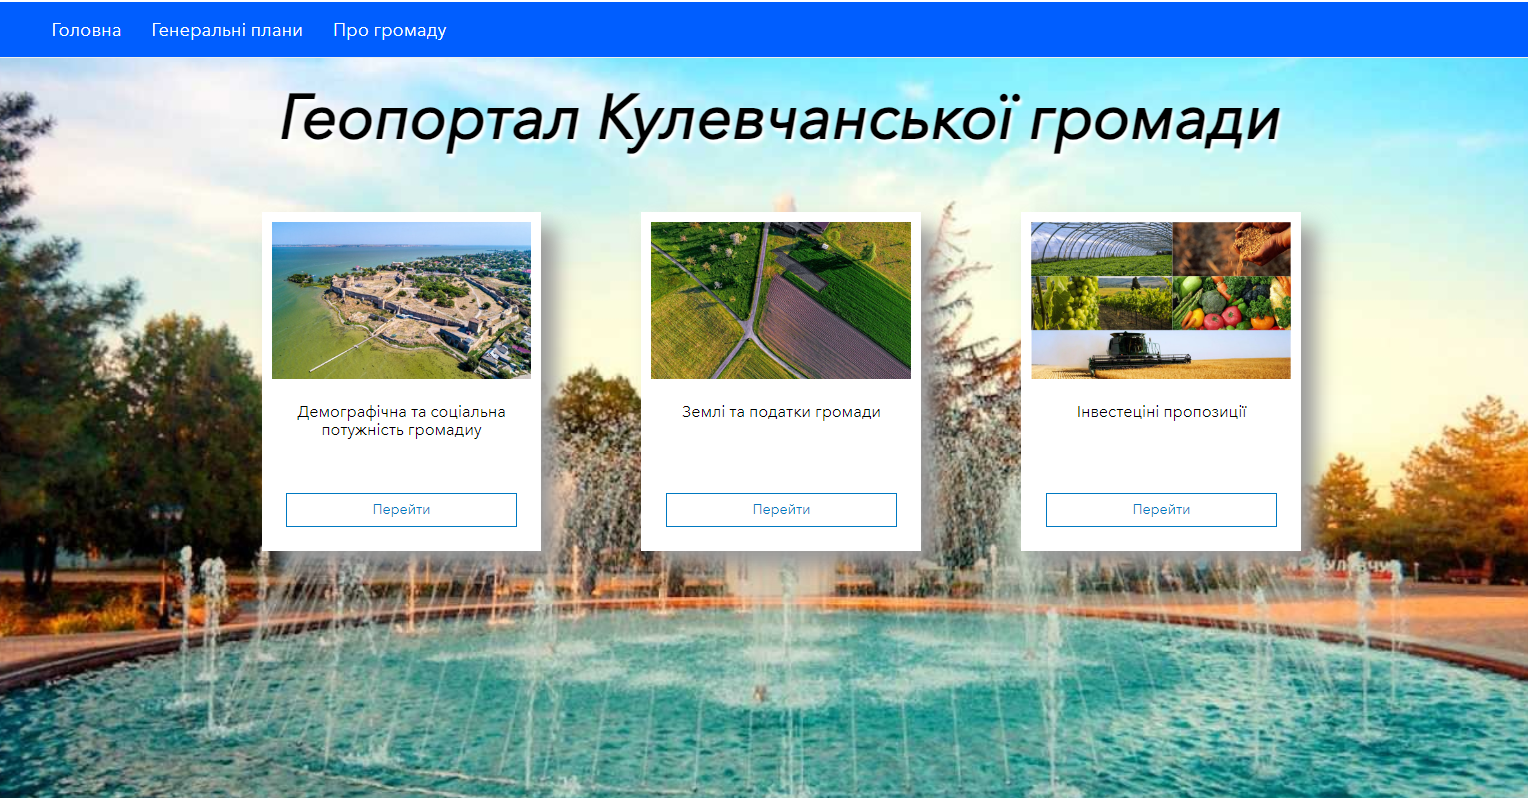Open the Генеральні плани menu item
The height and width of the screenshot is (798, 1528).
click(x=227, y=30)
